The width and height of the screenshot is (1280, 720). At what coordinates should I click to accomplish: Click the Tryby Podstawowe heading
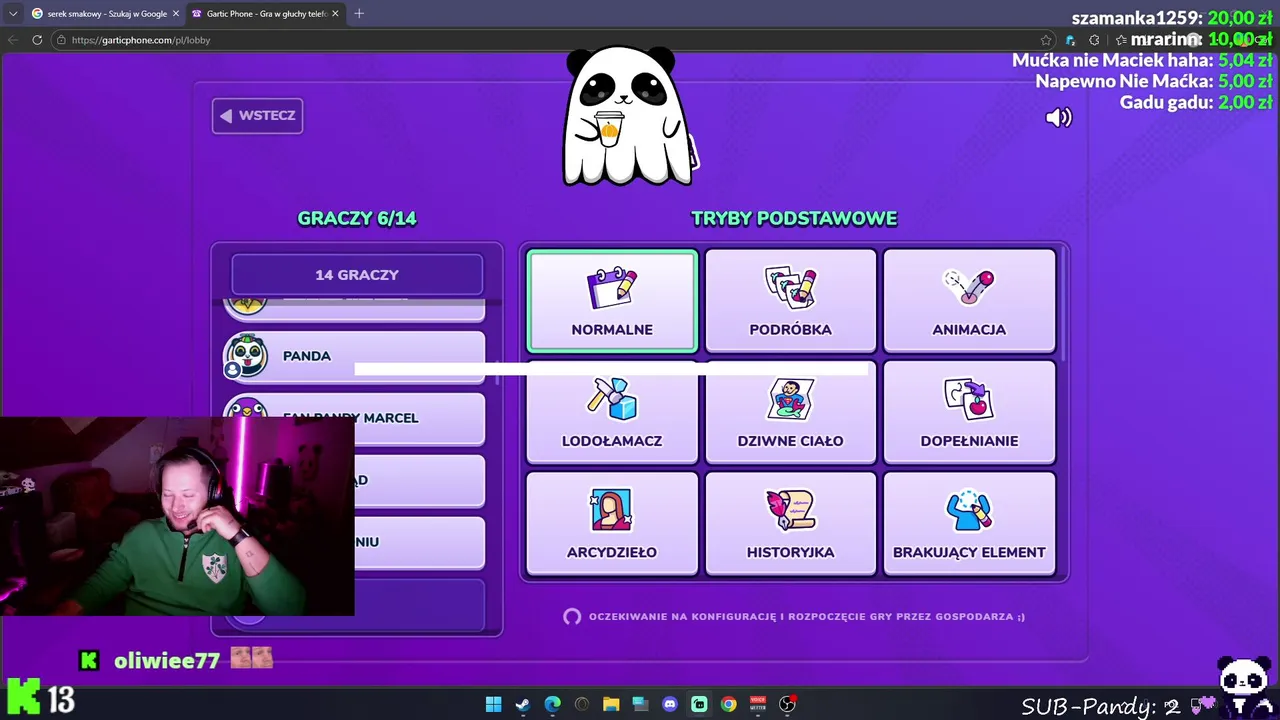tap(794, 218)
